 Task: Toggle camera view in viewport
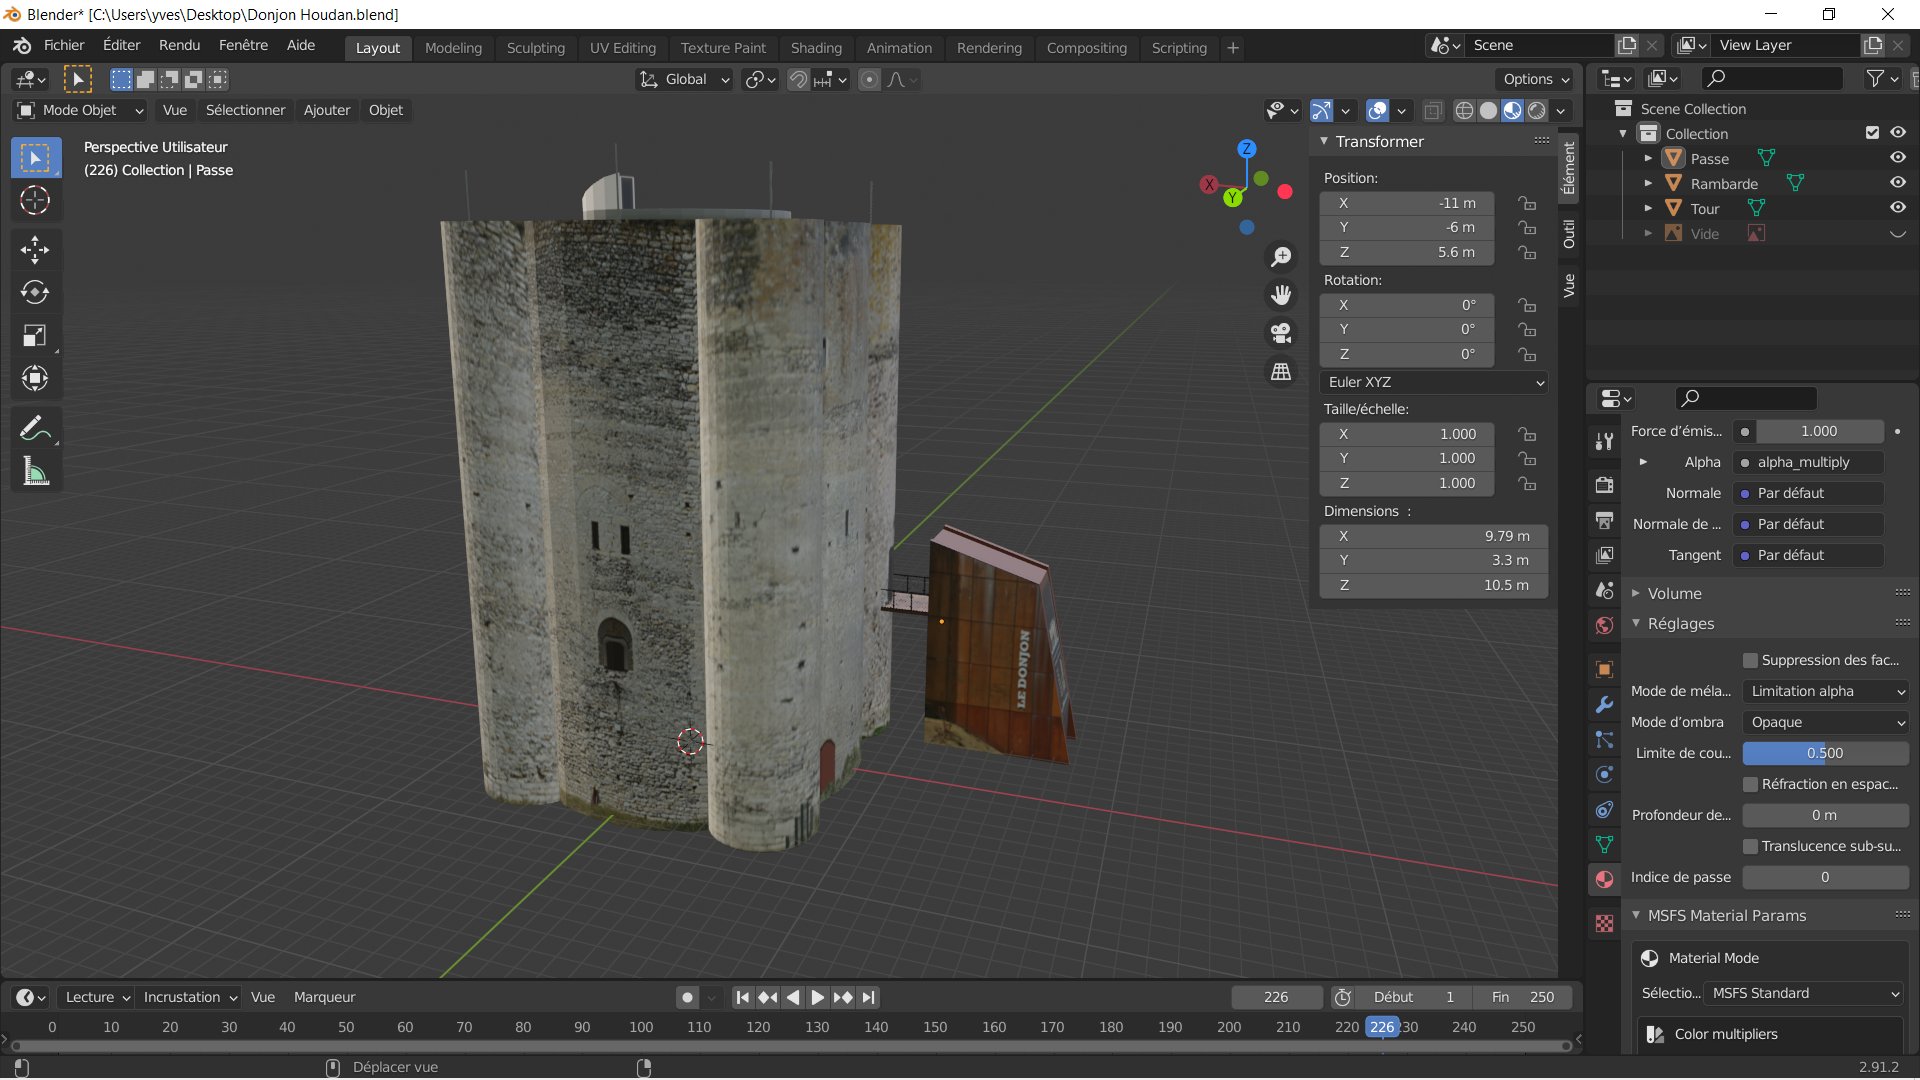1281,333
